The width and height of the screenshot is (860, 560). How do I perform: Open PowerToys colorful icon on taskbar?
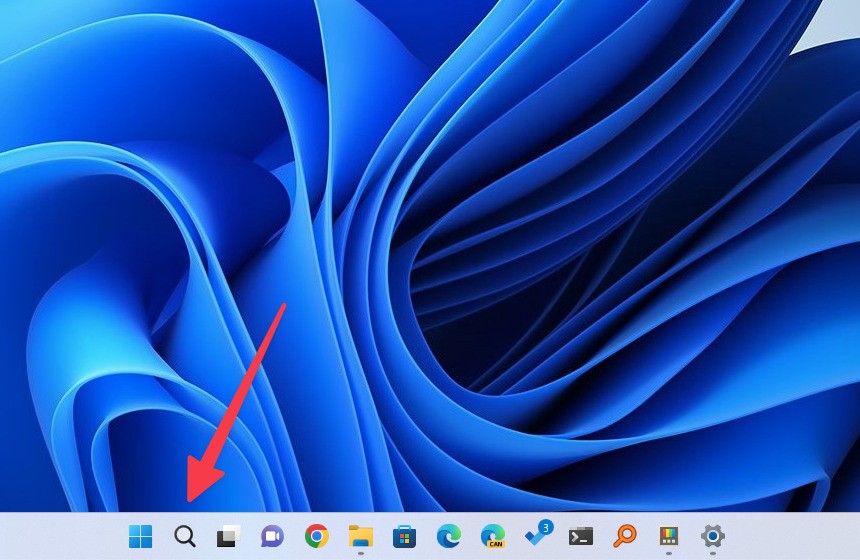[669, 536]
